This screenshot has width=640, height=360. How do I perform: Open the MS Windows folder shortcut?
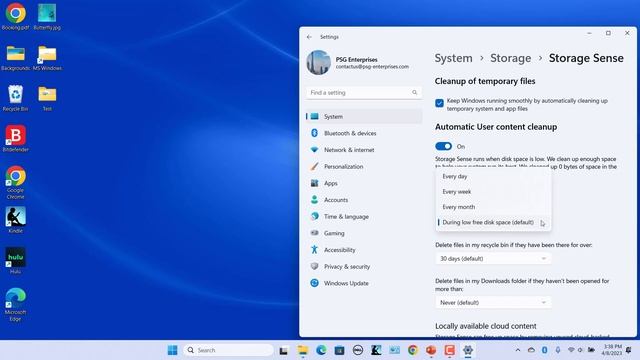47,58
